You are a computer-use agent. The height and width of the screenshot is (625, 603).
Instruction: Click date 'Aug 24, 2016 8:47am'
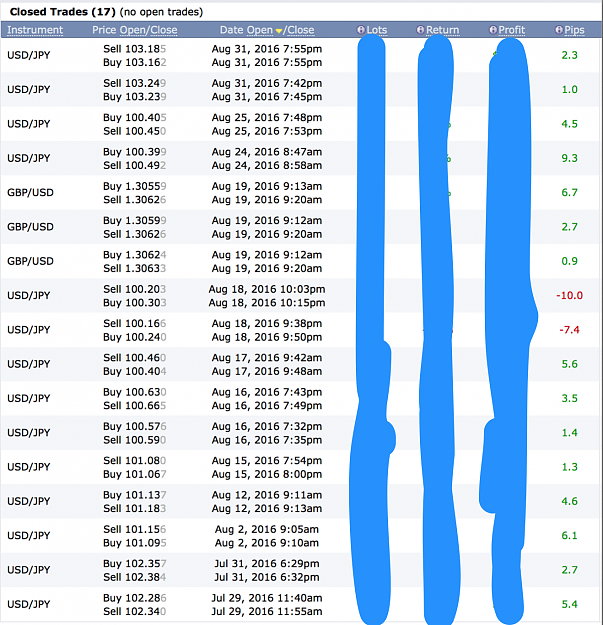coord(267,151)
